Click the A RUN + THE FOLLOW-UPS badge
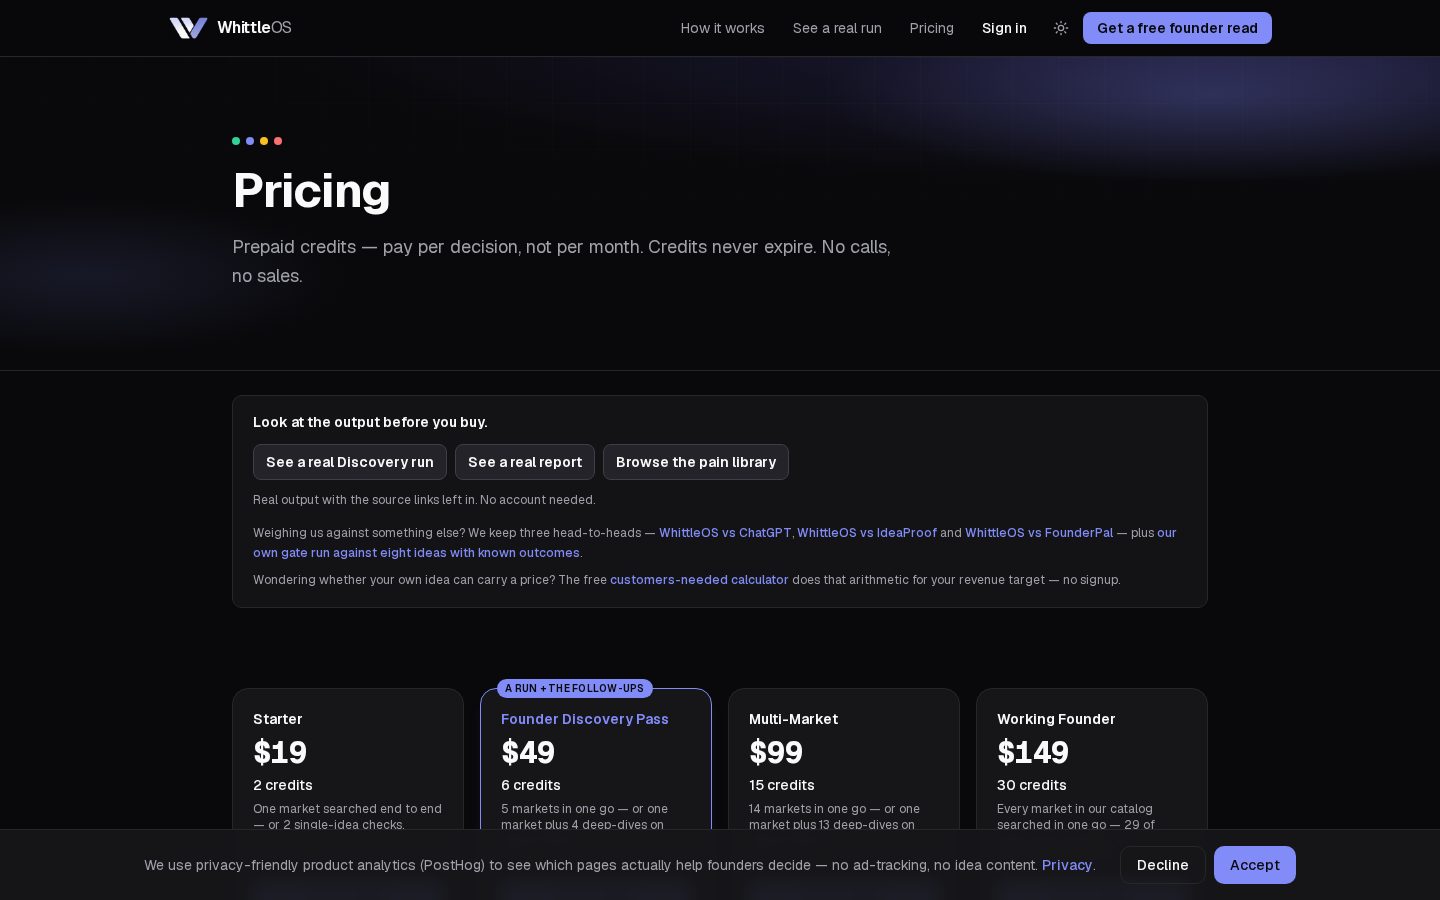 coord(575,688)
